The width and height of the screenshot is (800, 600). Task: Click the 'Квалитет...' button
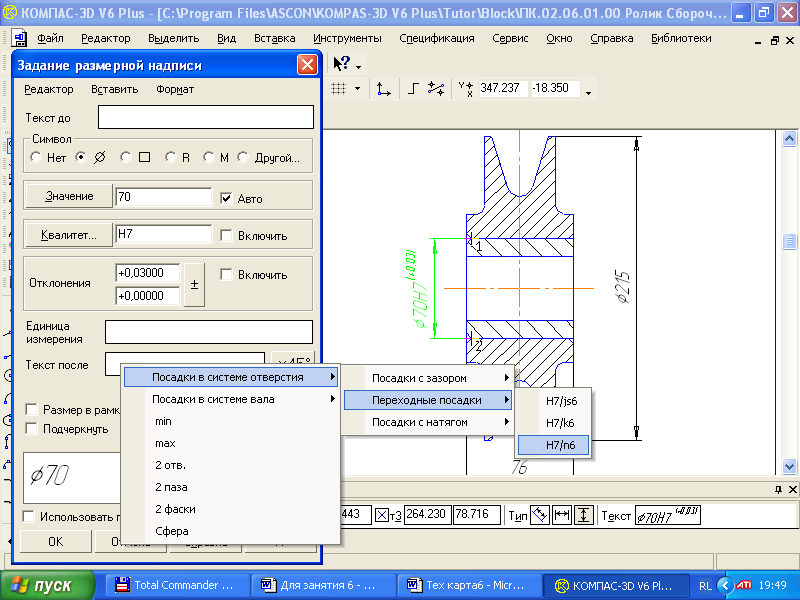69,235
